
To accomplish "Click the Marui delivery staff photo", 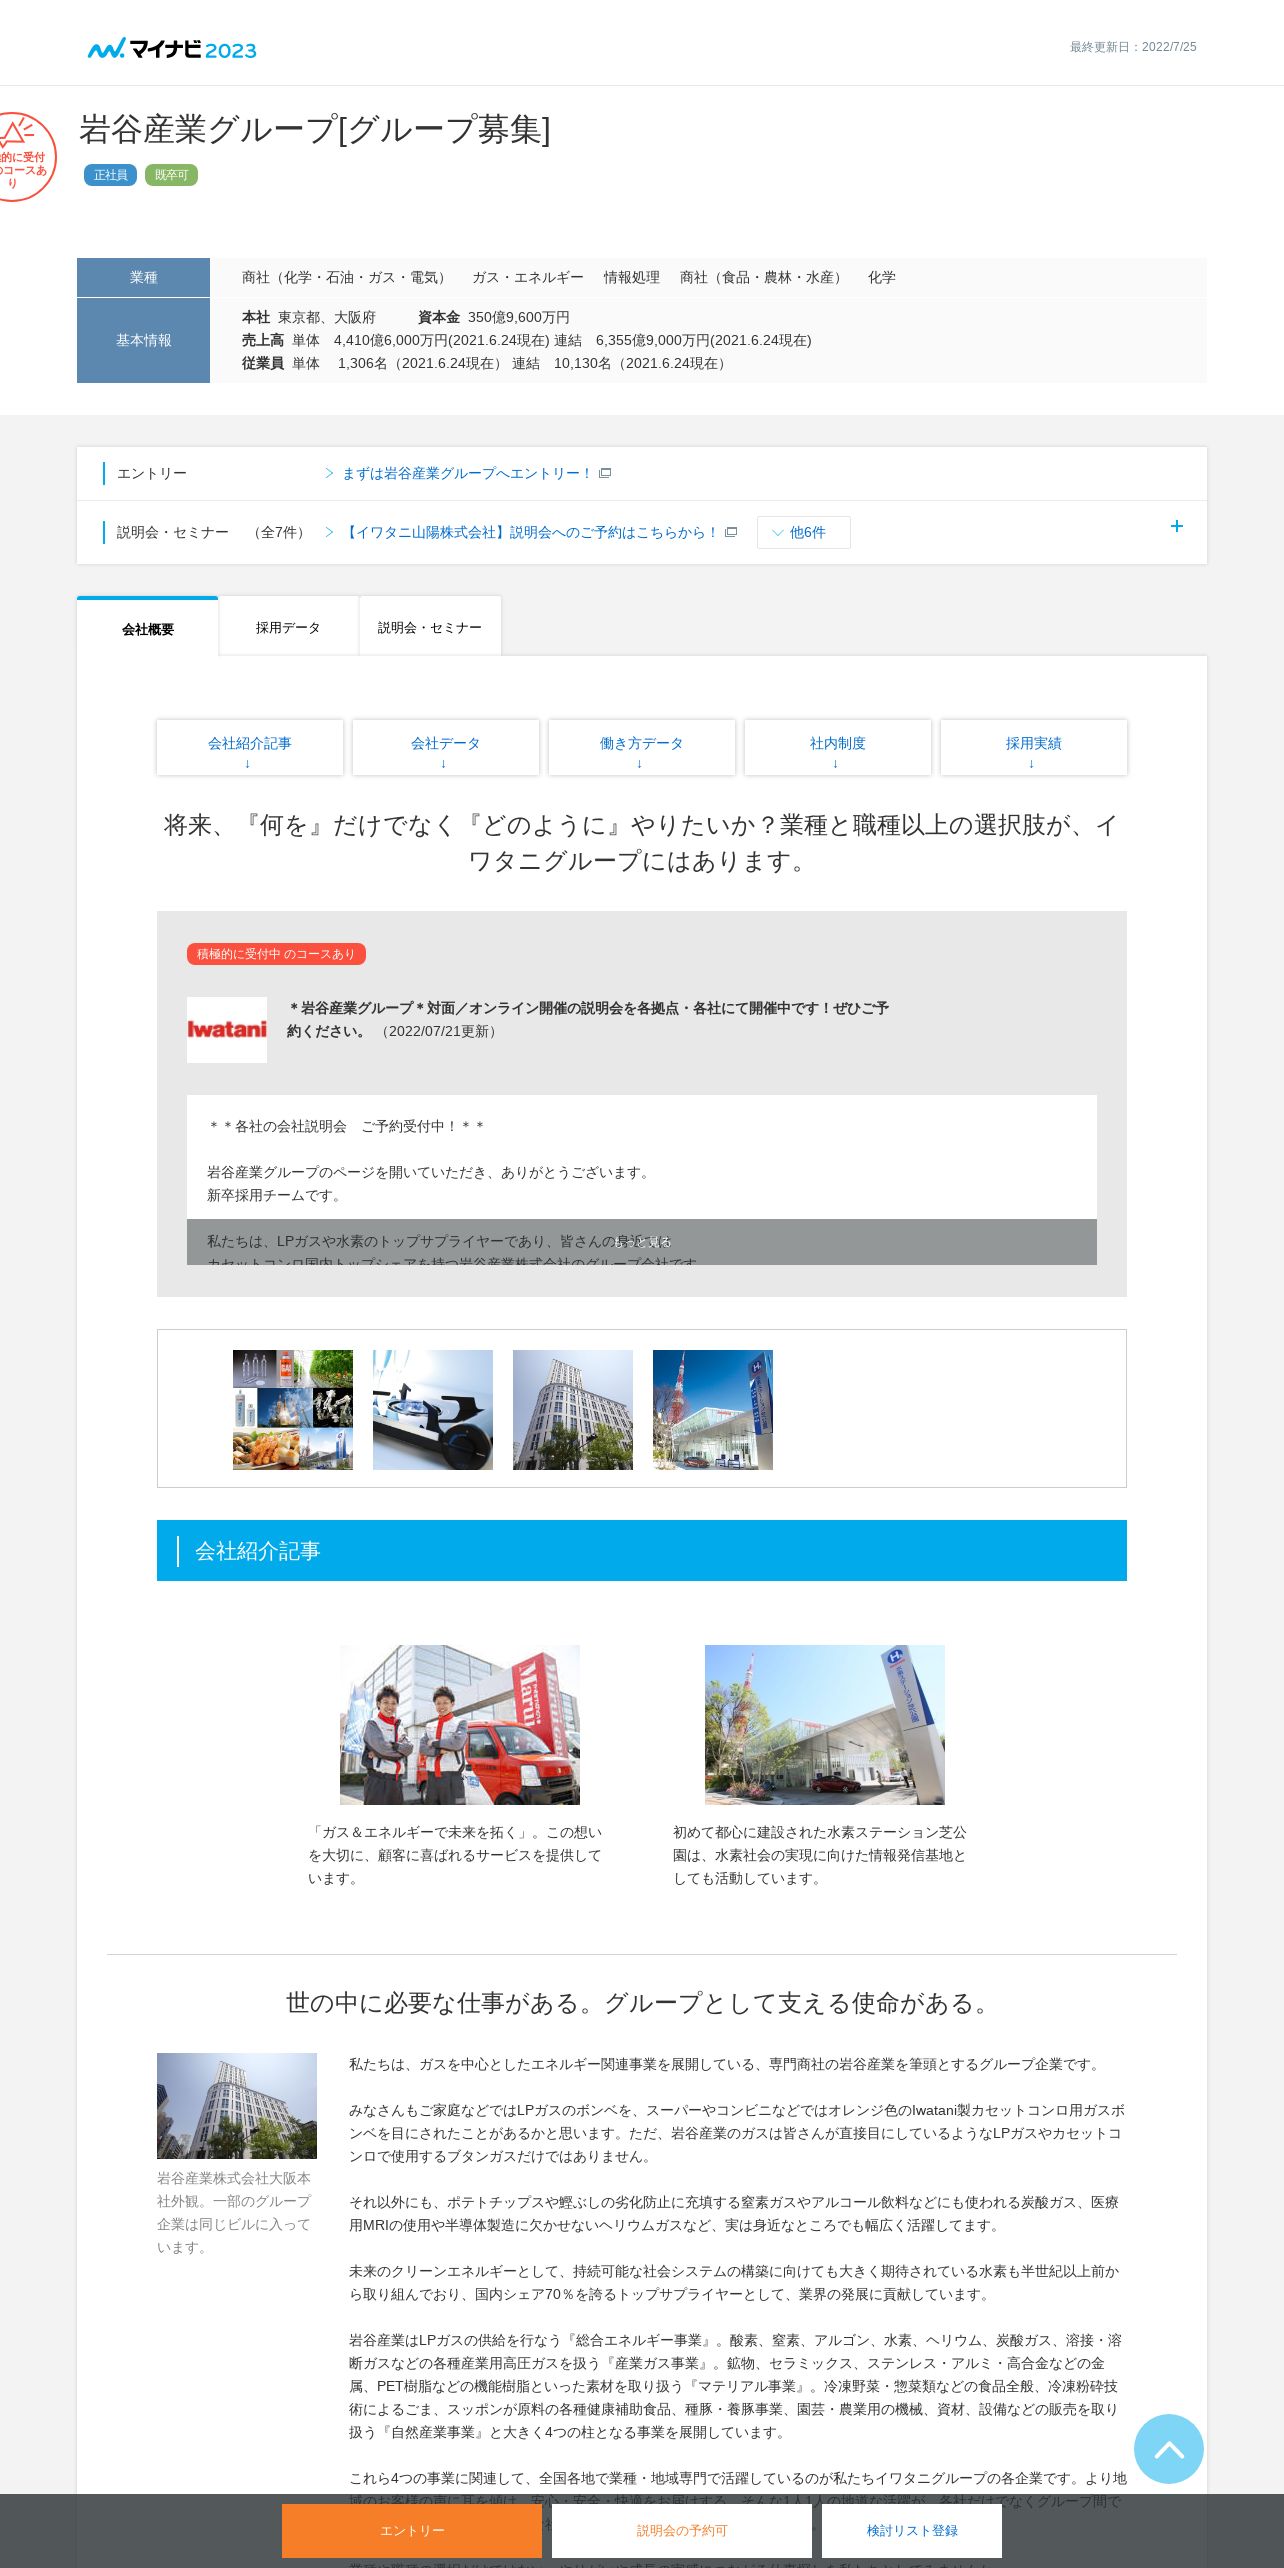I will [x=460, y=1724].
